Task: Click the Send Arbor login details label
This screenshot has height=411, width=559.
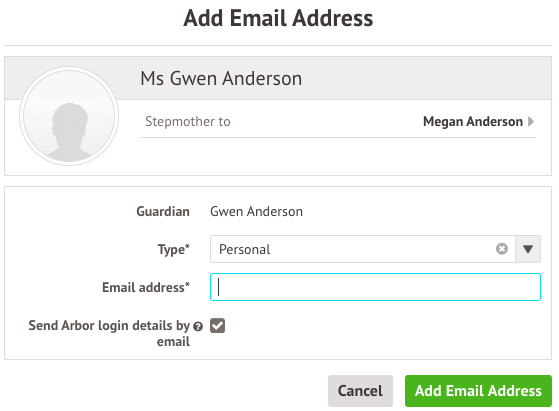Action: pos(109,333)
